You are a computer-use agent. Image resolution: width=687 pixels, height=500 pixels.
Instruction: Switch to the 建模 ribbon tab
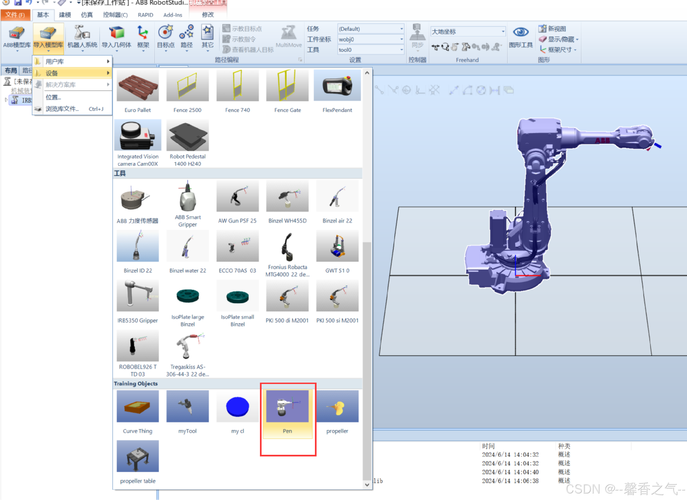coord(65,15)
